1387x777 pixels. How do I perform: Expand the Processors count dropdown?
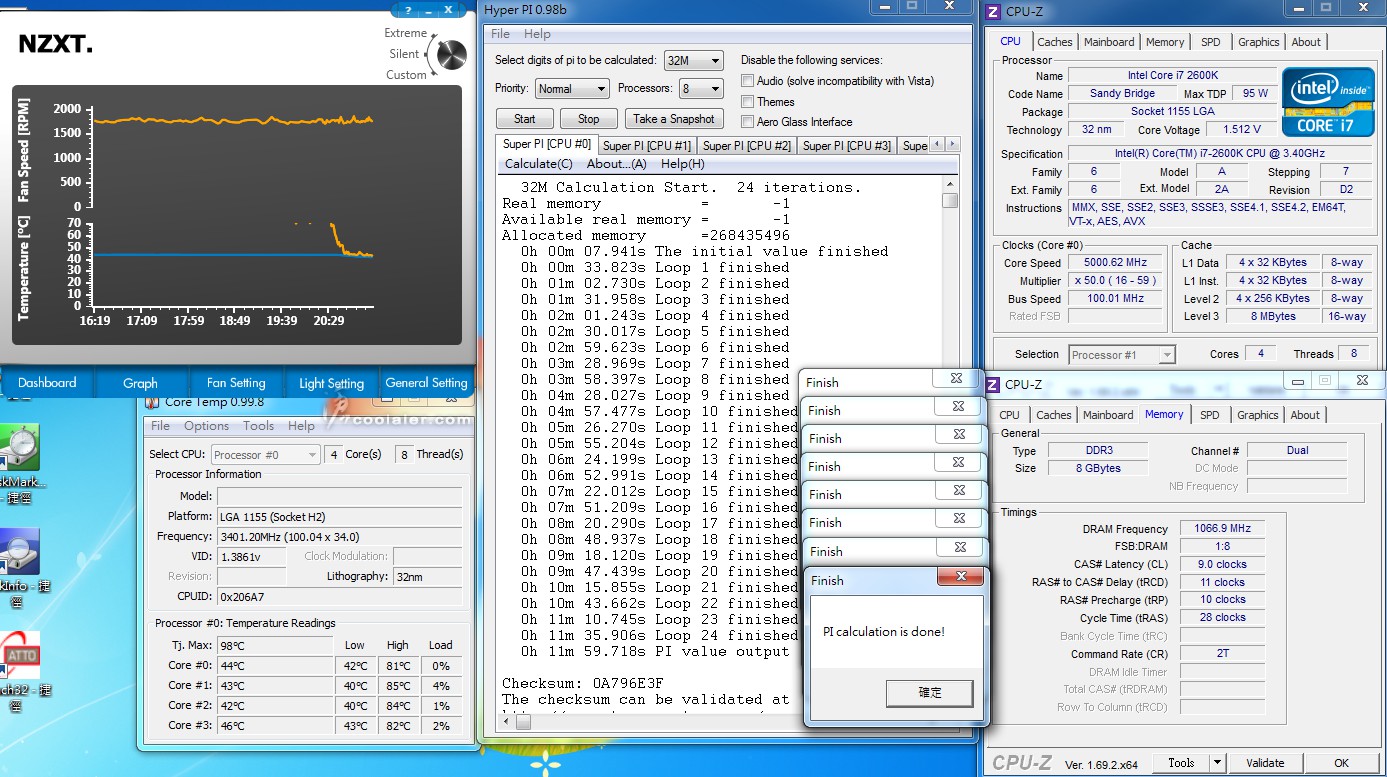click(x=700, y=89)
